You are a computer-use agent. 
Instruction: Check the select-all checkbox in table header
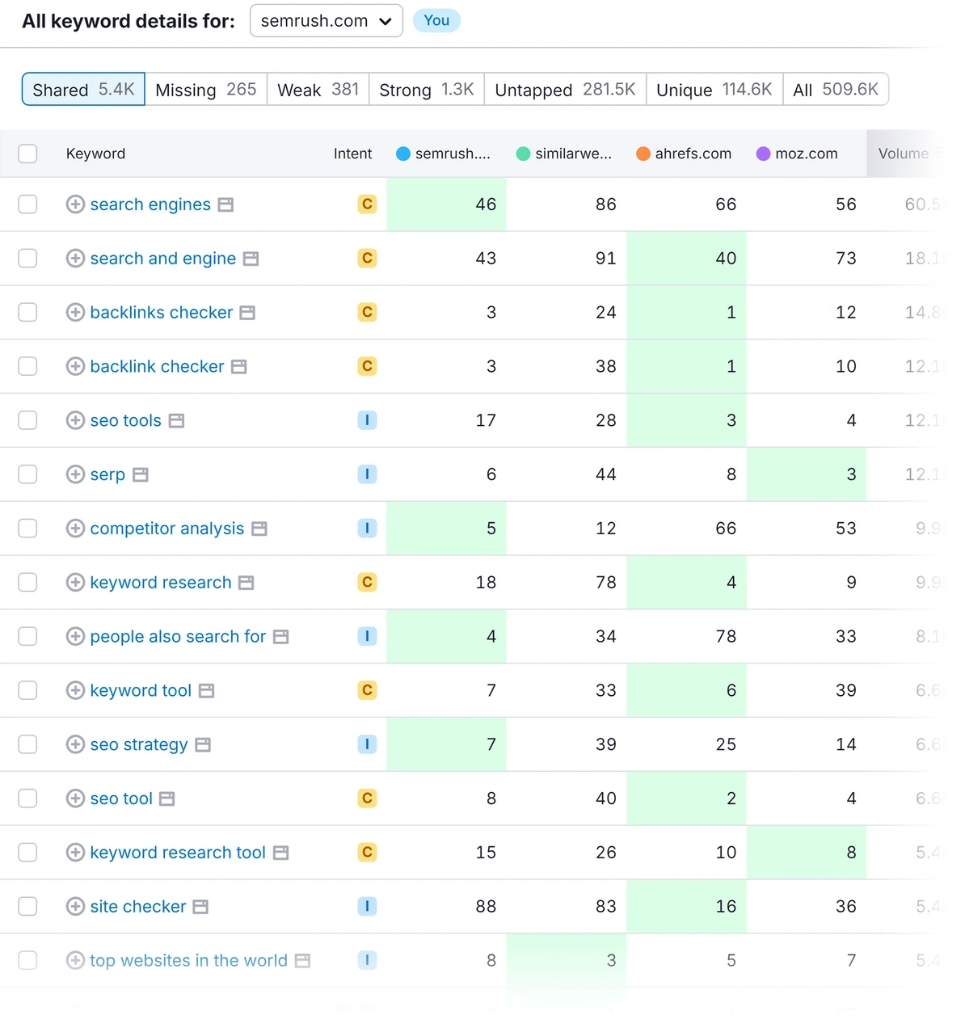tap(27, 154)
